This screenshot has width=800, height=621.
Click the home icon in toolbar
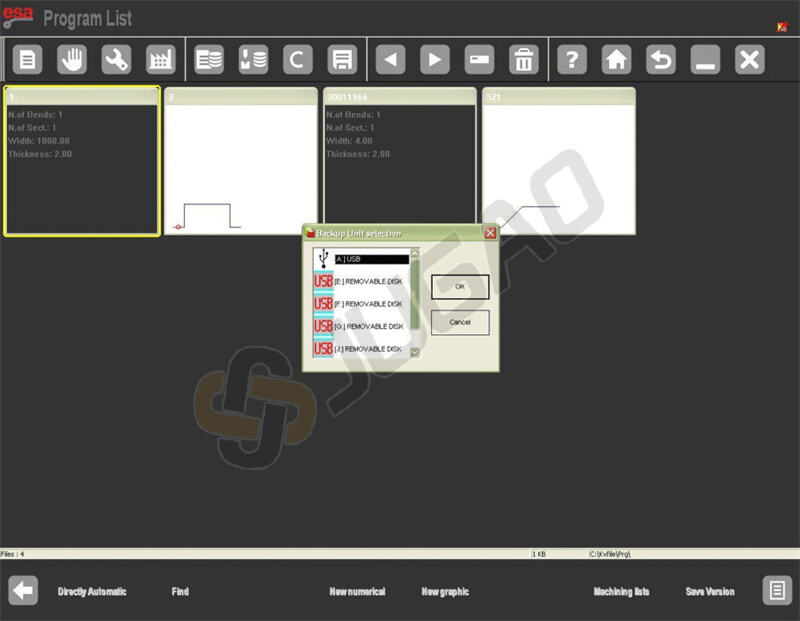616,60
